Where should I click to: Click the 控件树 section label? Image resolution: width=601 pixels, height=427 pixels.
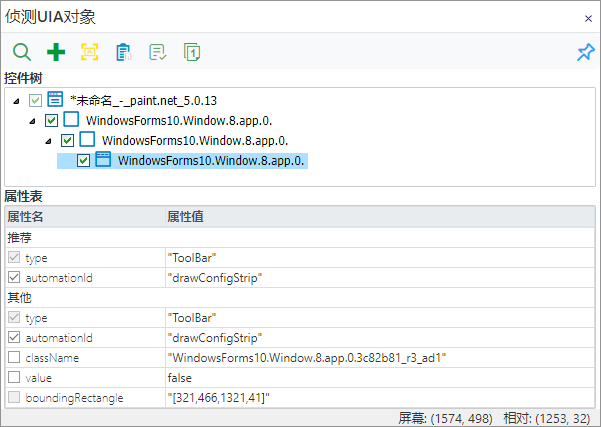click(x=23, y=79)
